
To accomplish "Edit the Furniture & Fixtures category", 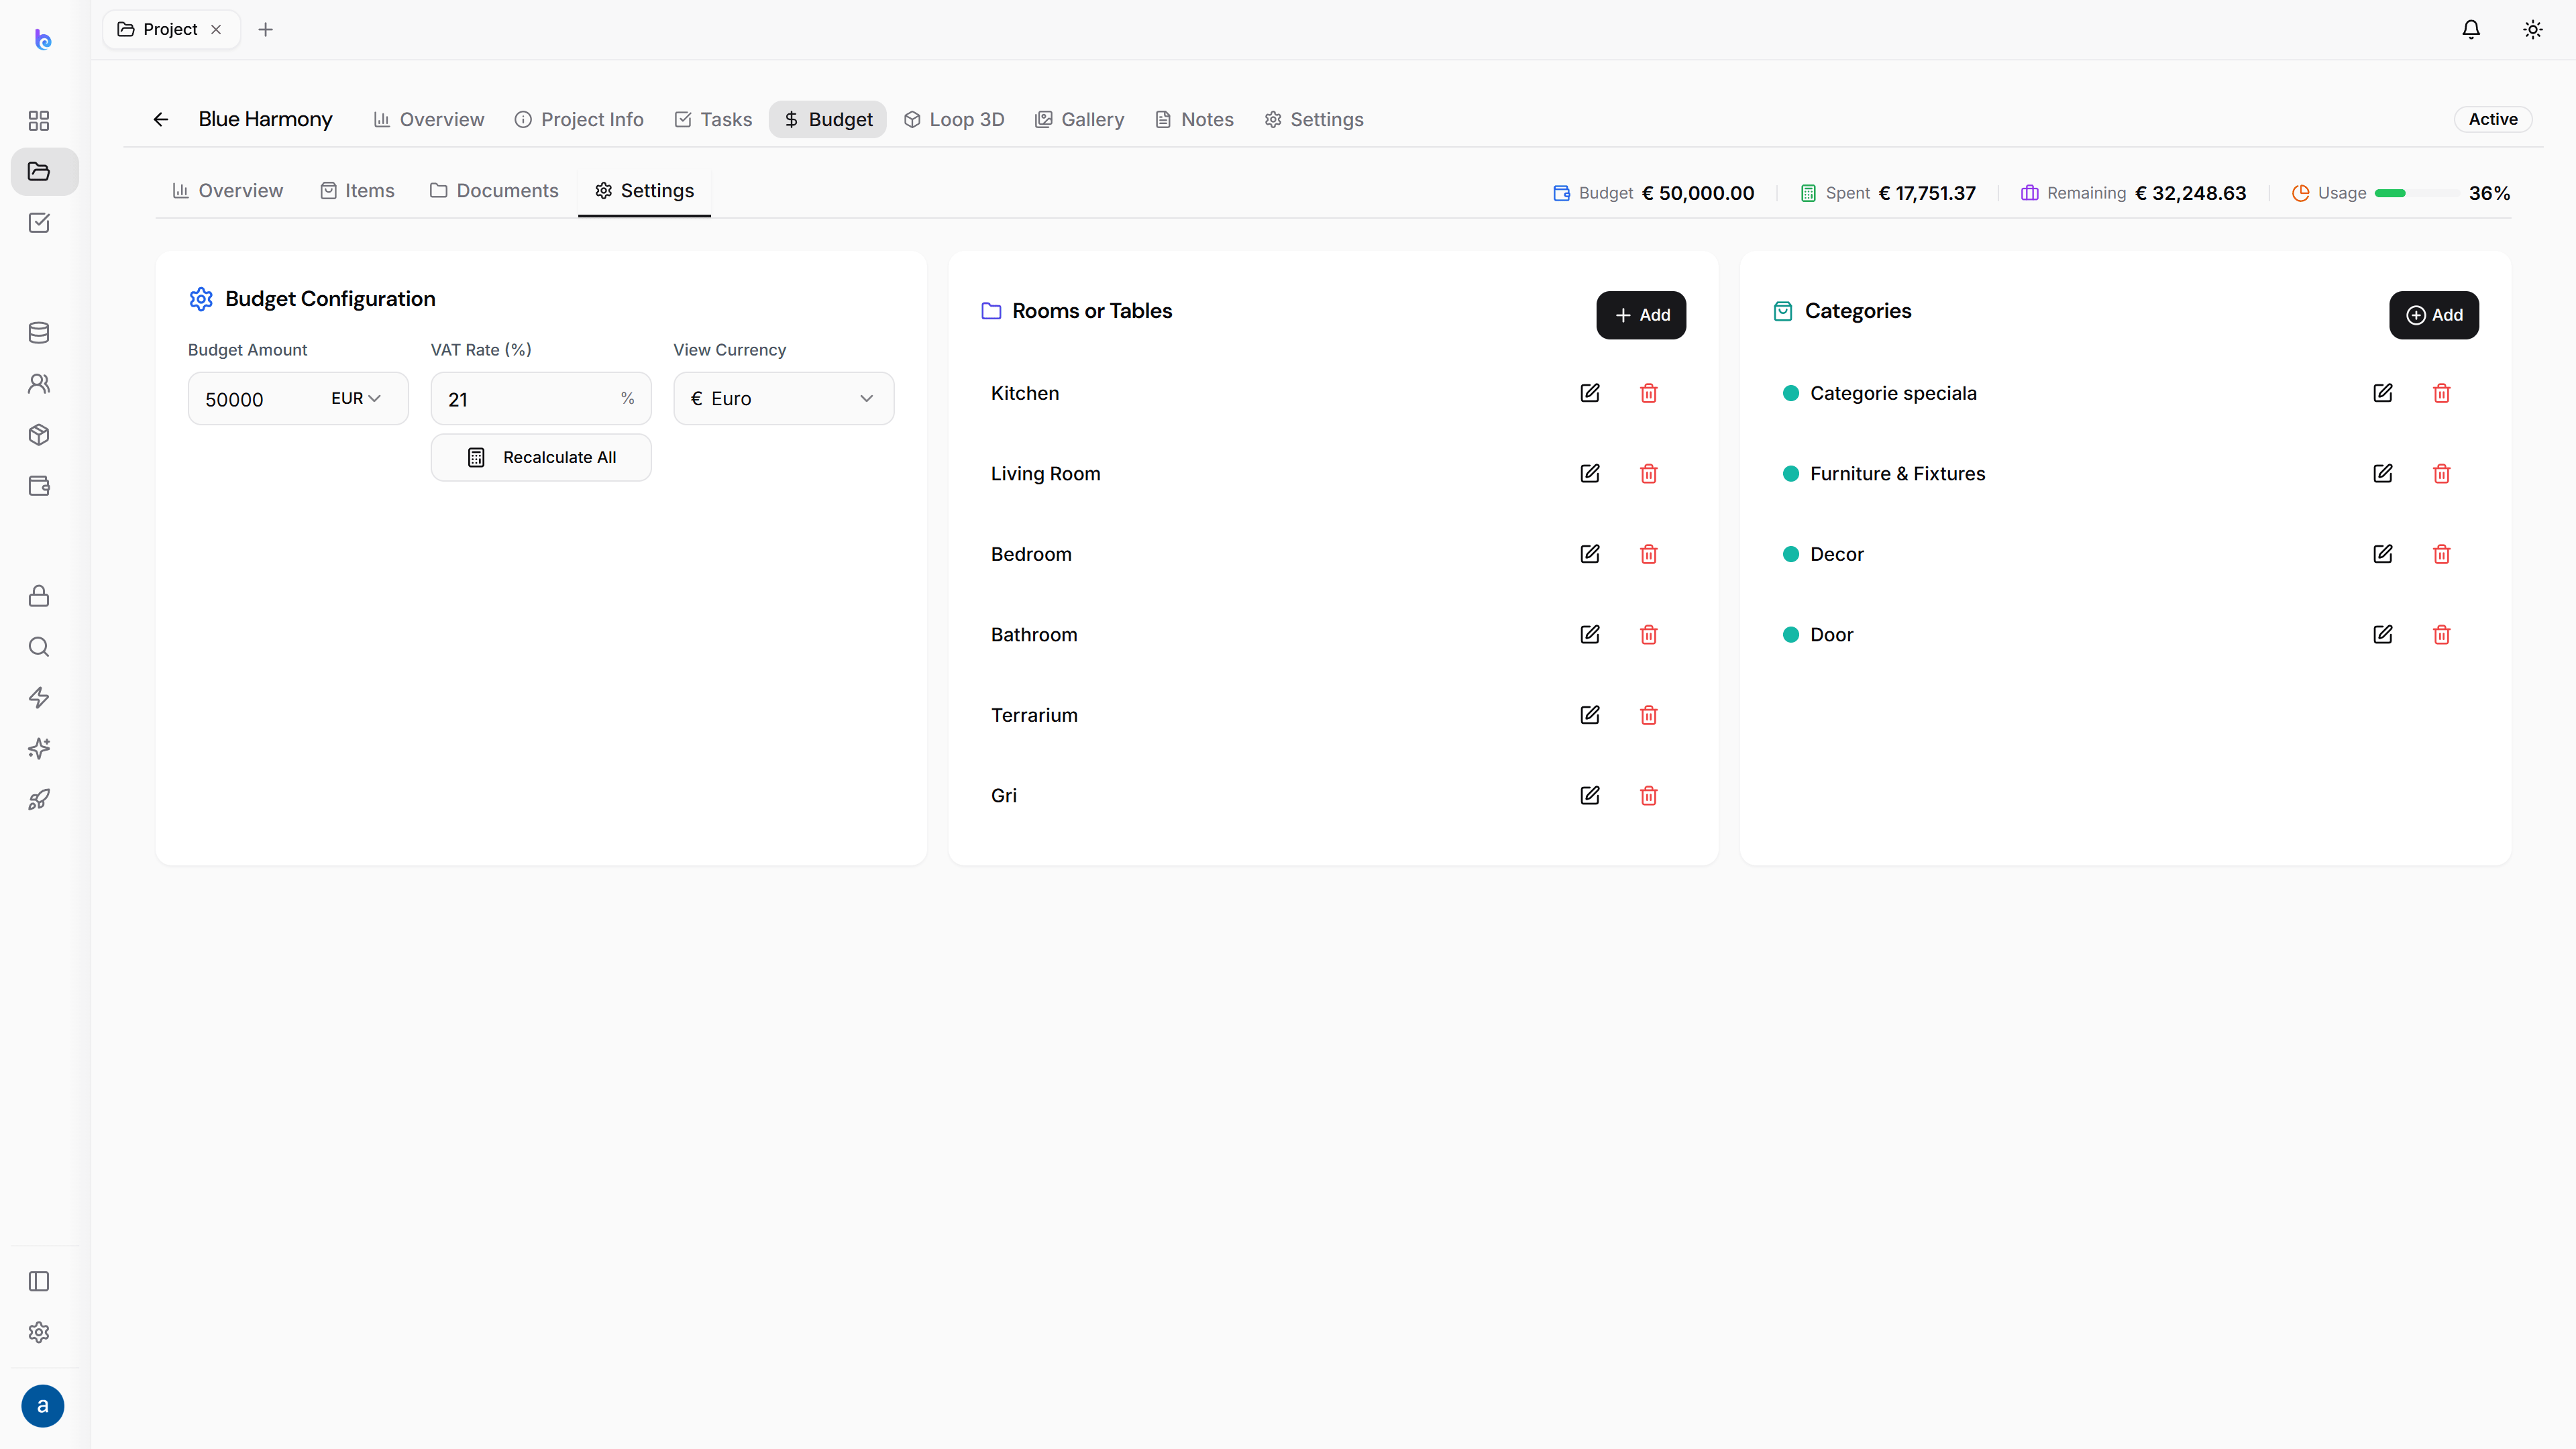I will coord(2383,474).
